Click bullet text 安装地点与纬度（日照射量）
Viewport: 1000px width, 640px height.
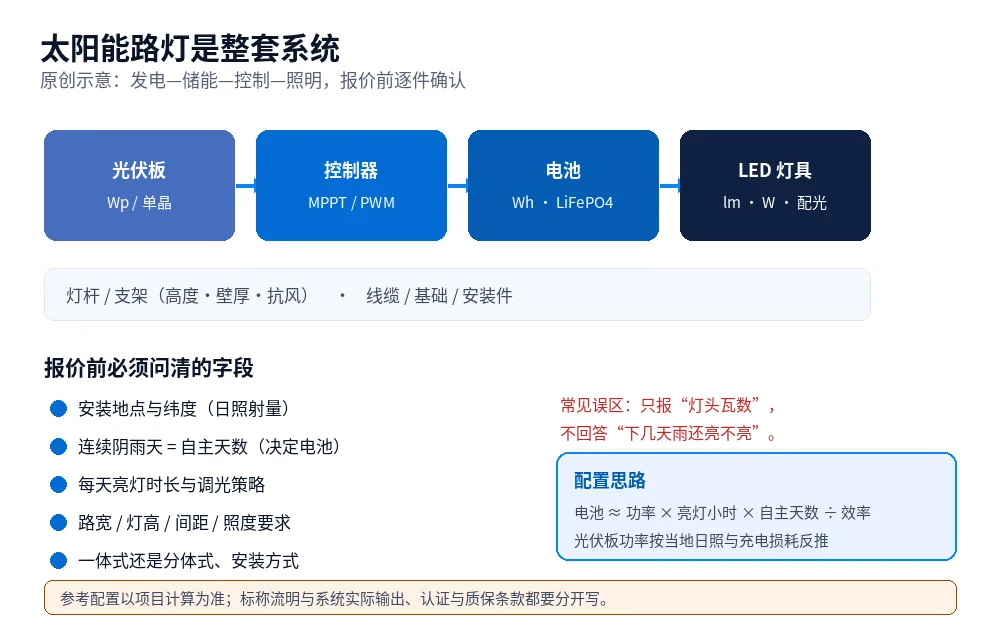(x=184, y=409)
